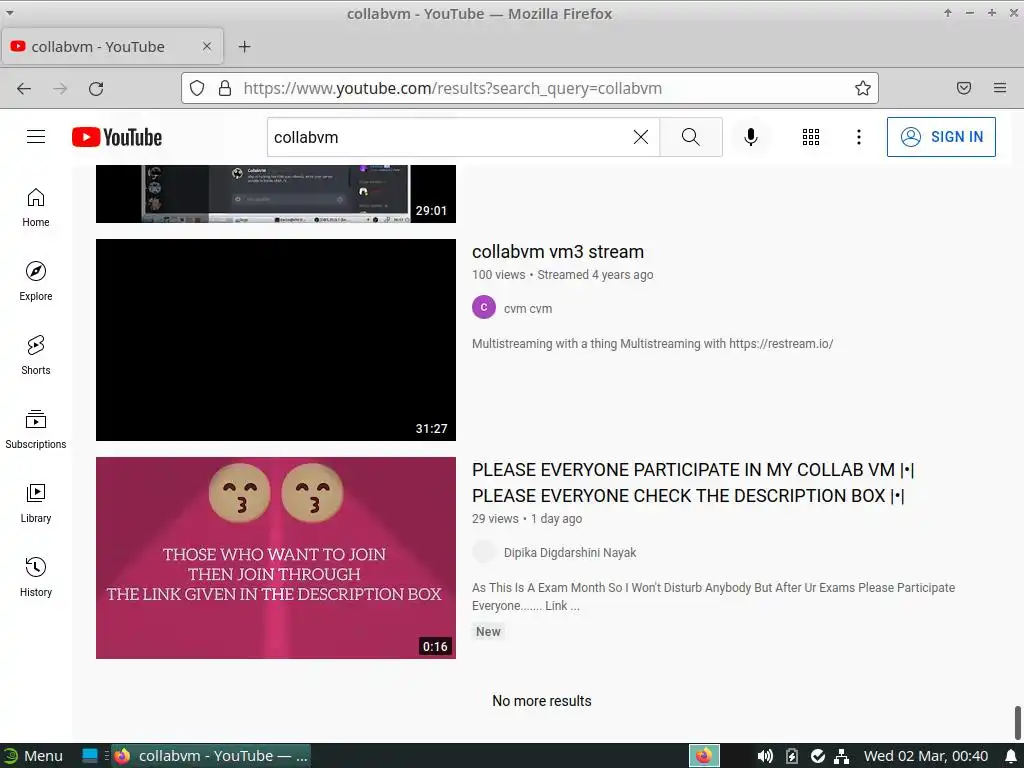Open the YouTube hamburger guide menu
Image resolution: width=1024 pixels, height=768 pixels.
click(x=36, y=136)
